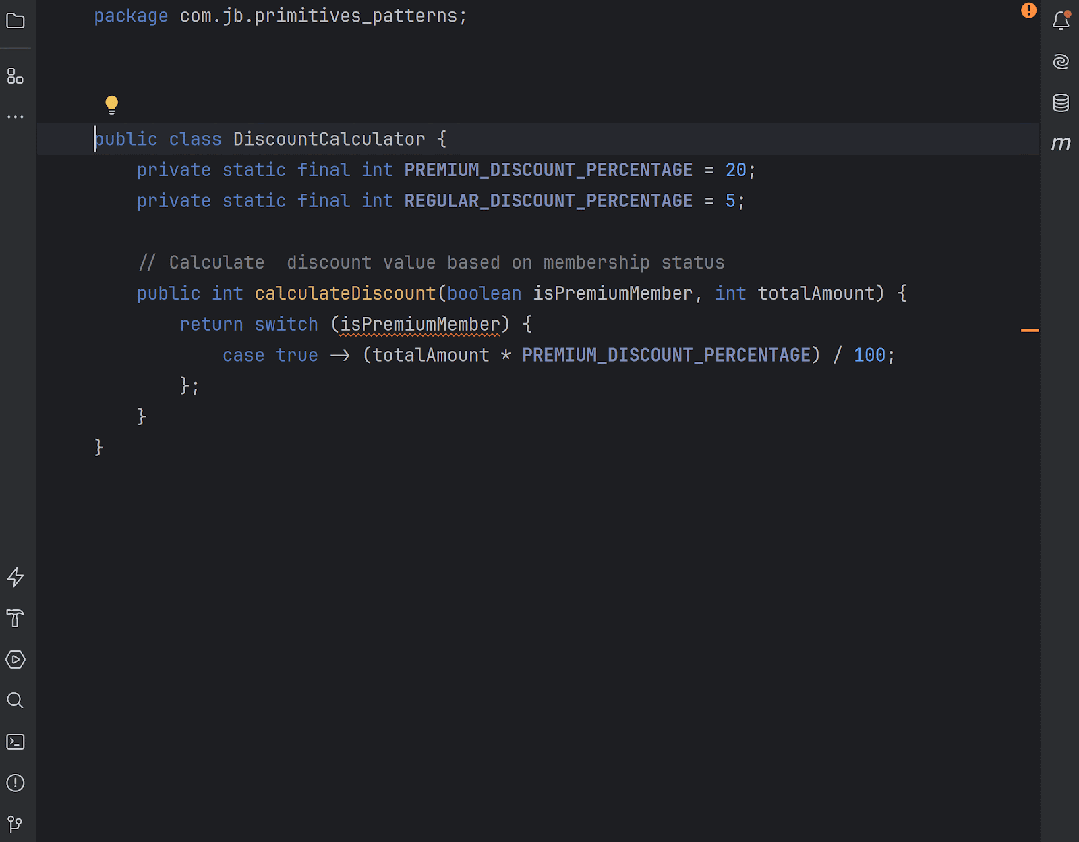Click the PREMIUM_DISCOUNT_PERCENTAGE constant
1079x842 pixels.
pos(548,169)
